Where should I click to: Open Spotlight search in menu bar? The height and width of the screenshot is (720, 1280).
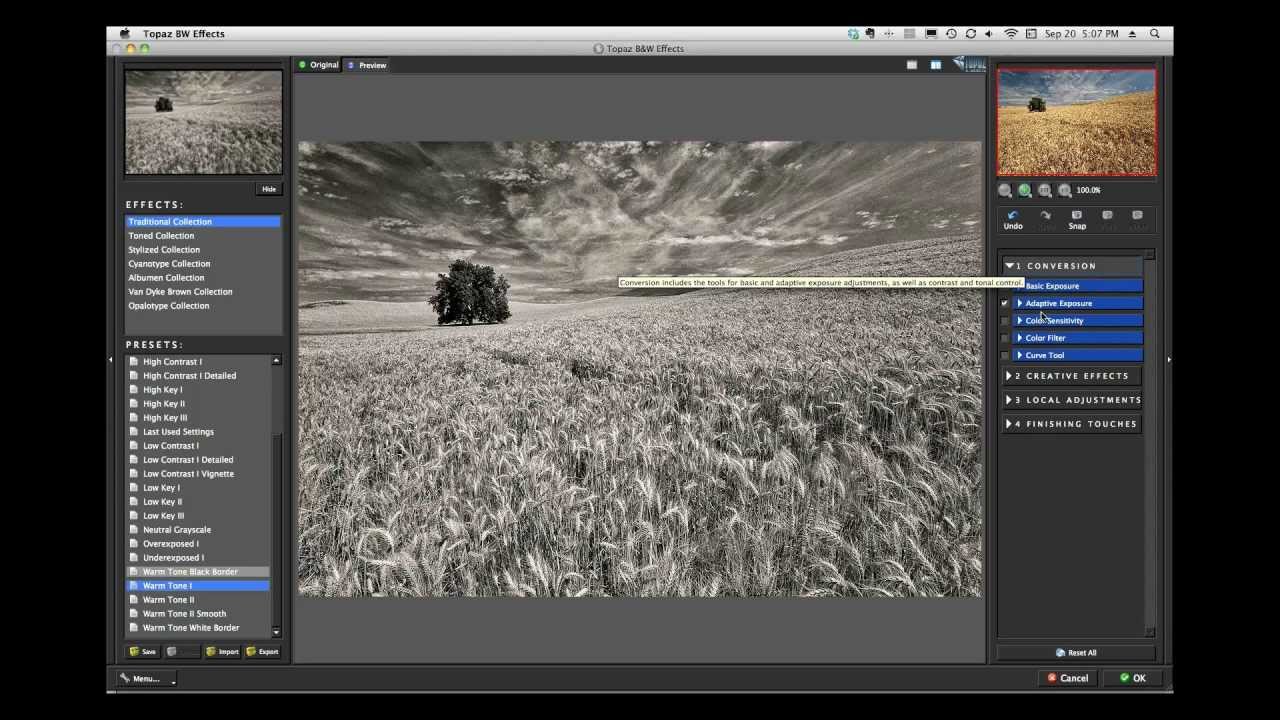[x=1155, y=34]
